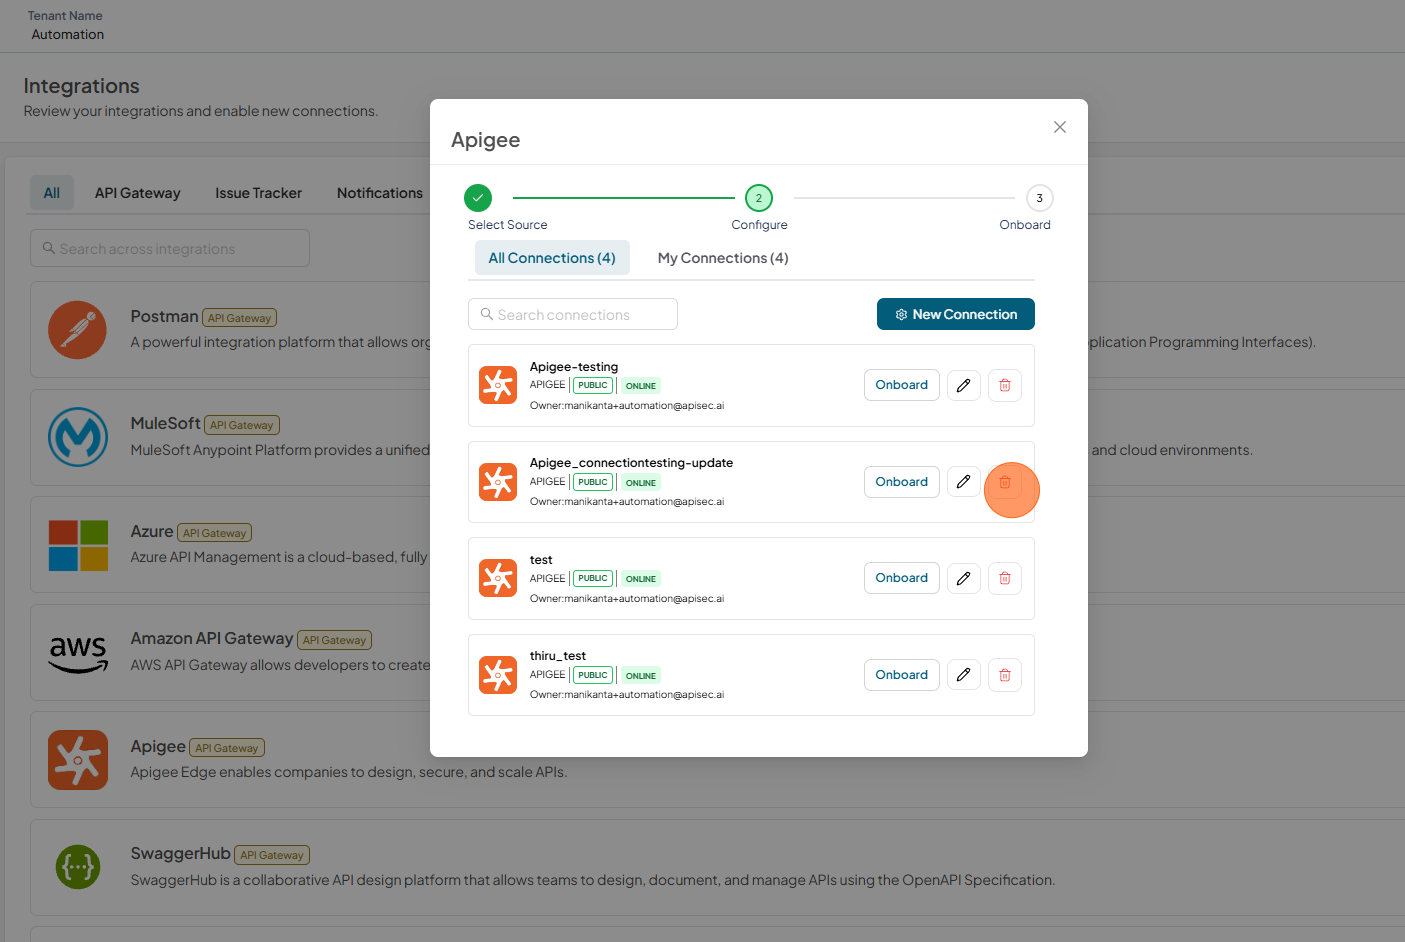Click the Apigee-testing connection name
1405x942 pixels.
click(574, 367)
